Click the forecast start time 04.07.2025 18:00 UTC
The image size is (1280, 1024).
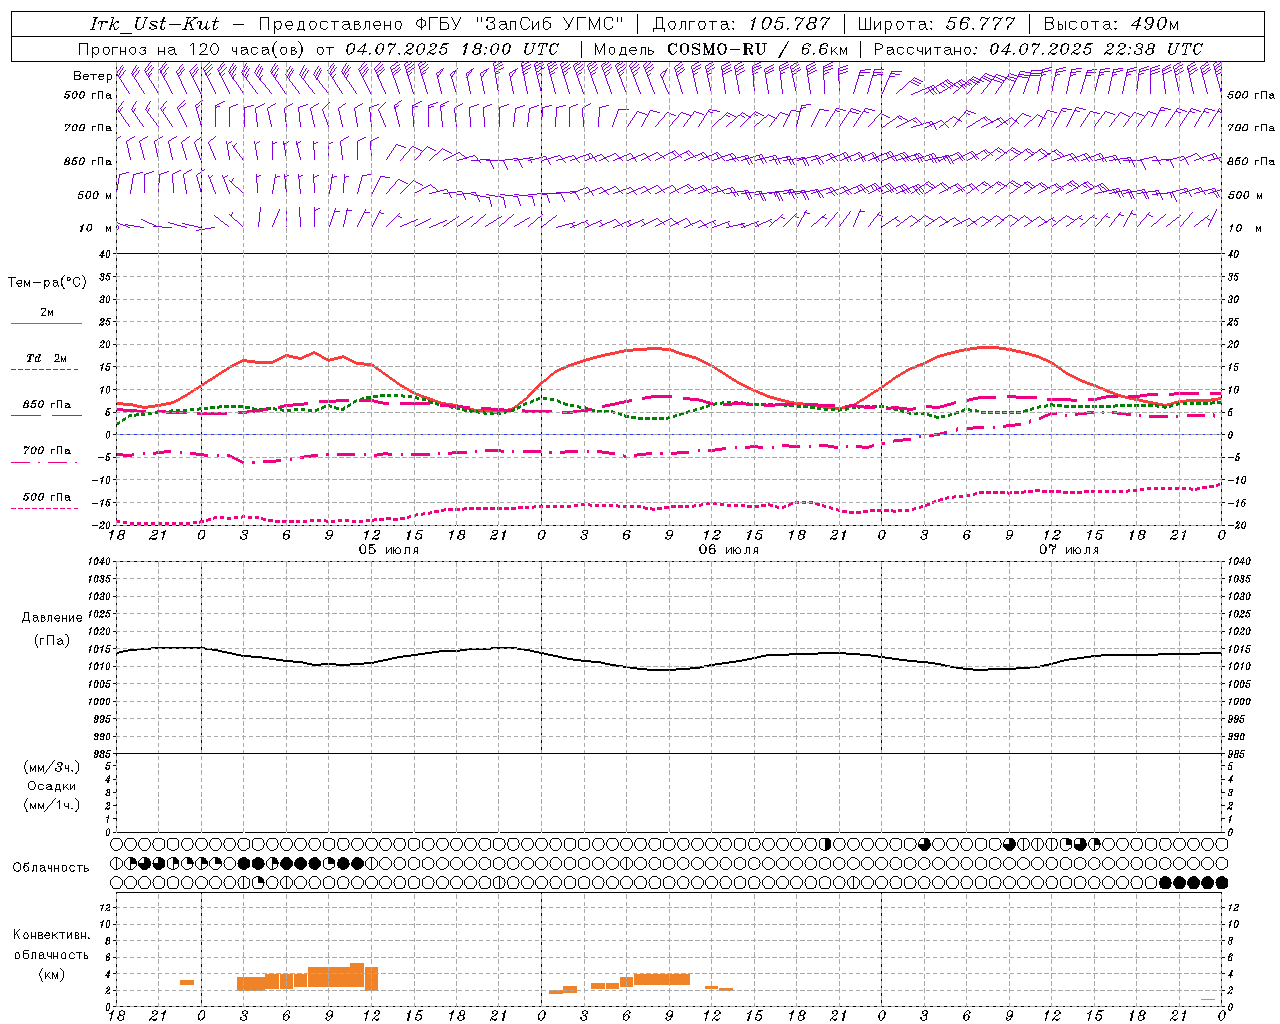click(452, 49)
